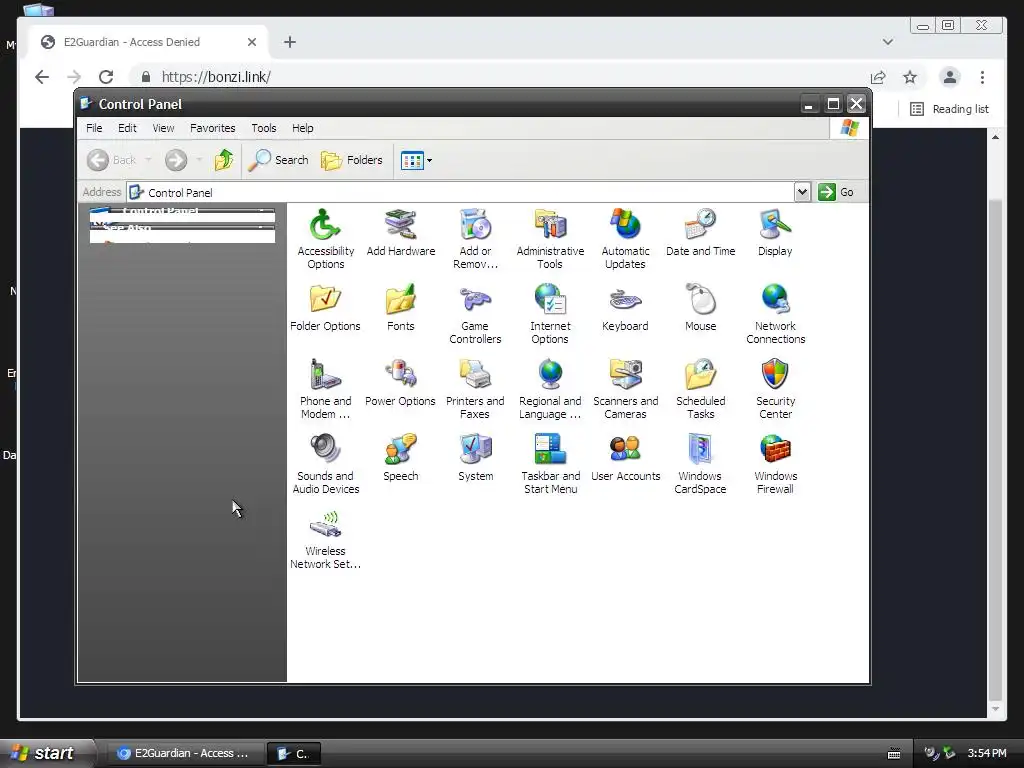Bookmark this page with star icon
The image size is (1024, 768).
910,77
